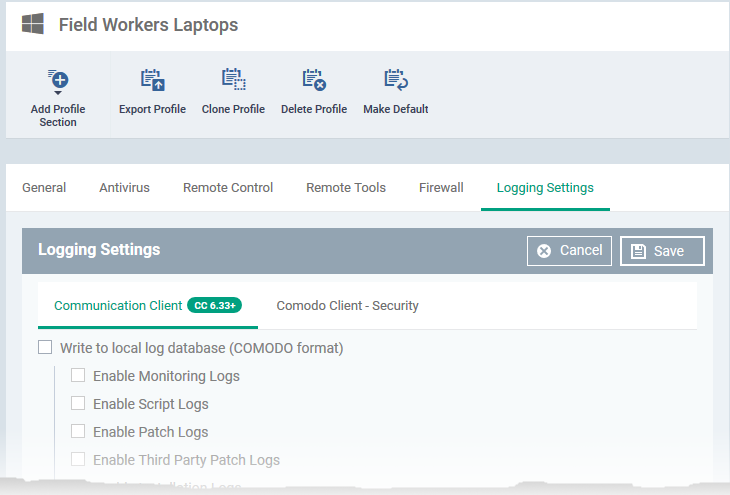The height and width of the screenshot is (495, 730).
Task: Toggle Enable Patch Logs checkbox
Action: [x=78, y=432]
